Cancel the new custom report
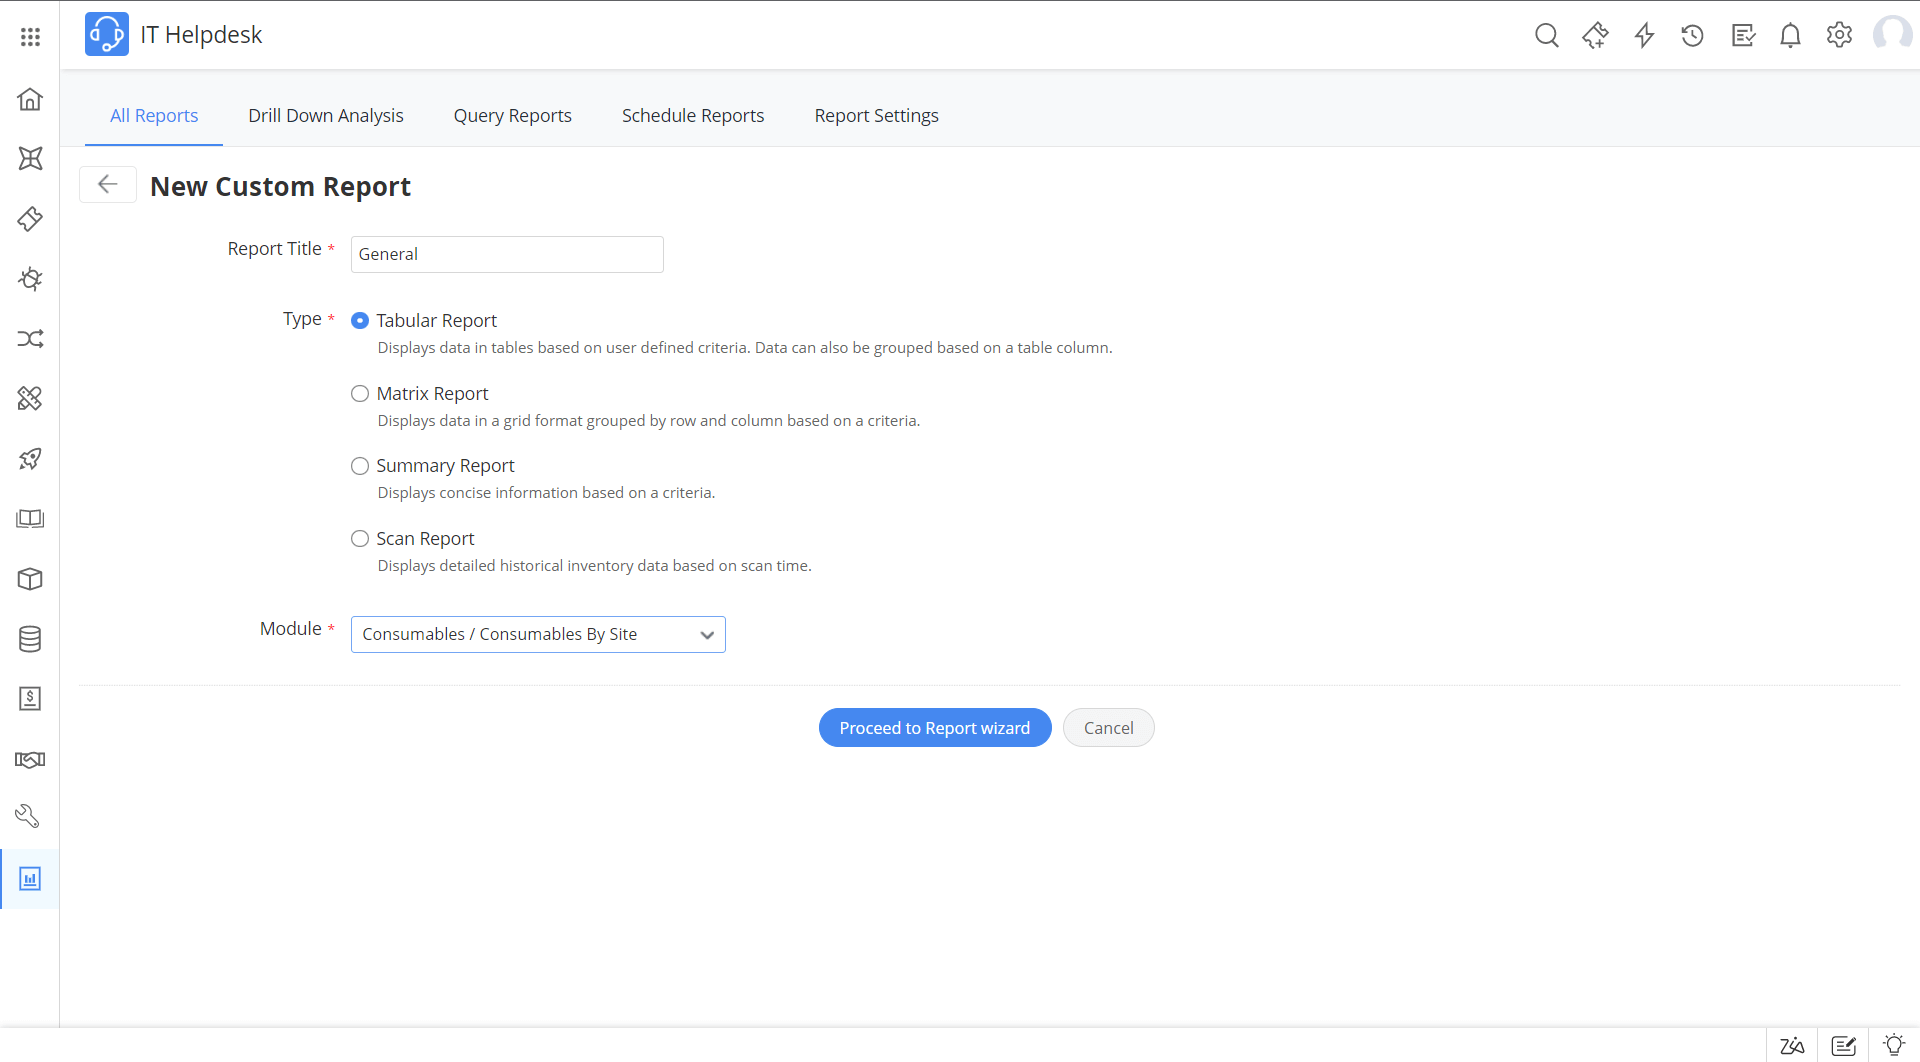 pyautogui.click(x=1109, y=727)
